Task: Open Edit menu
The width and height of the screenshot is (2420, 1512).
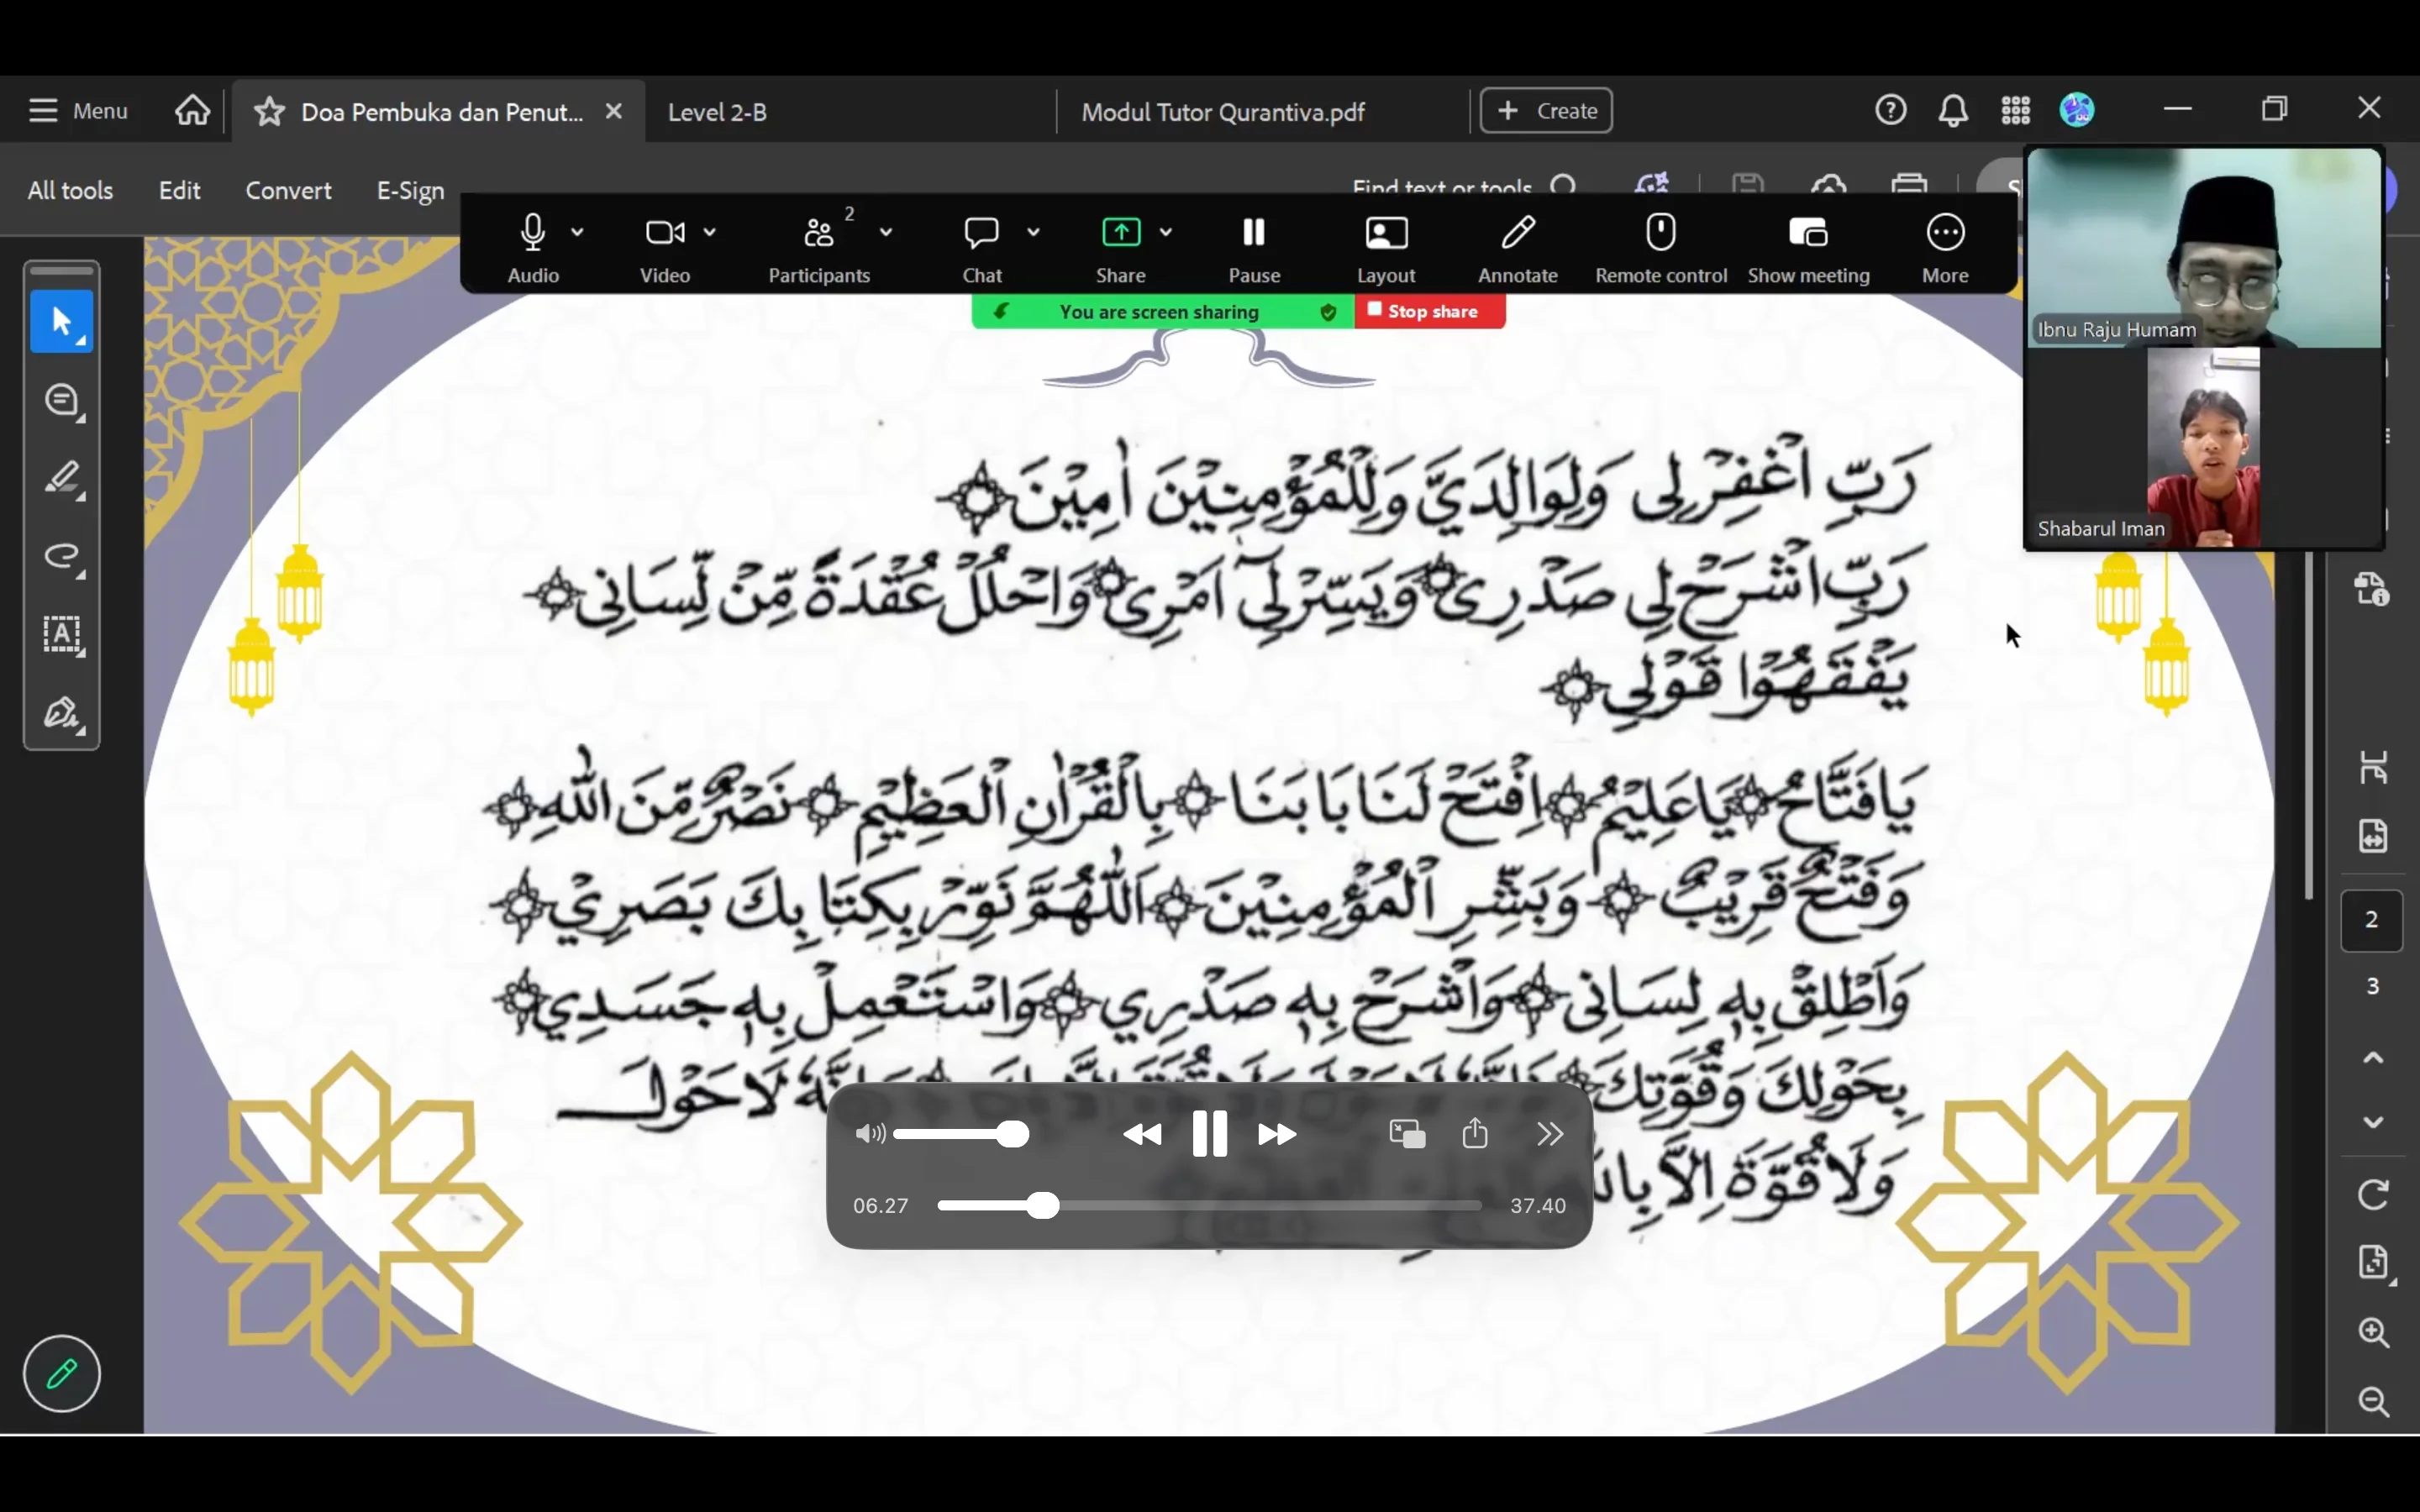Action: [179, 190]
